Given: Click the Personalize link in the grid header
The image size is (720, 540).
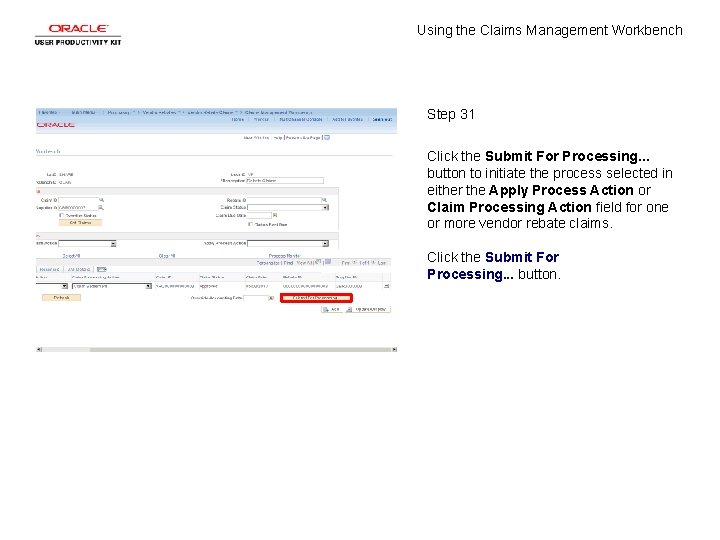Looking at the screenshot, I should pyautogui.click(x=268, y=263).
